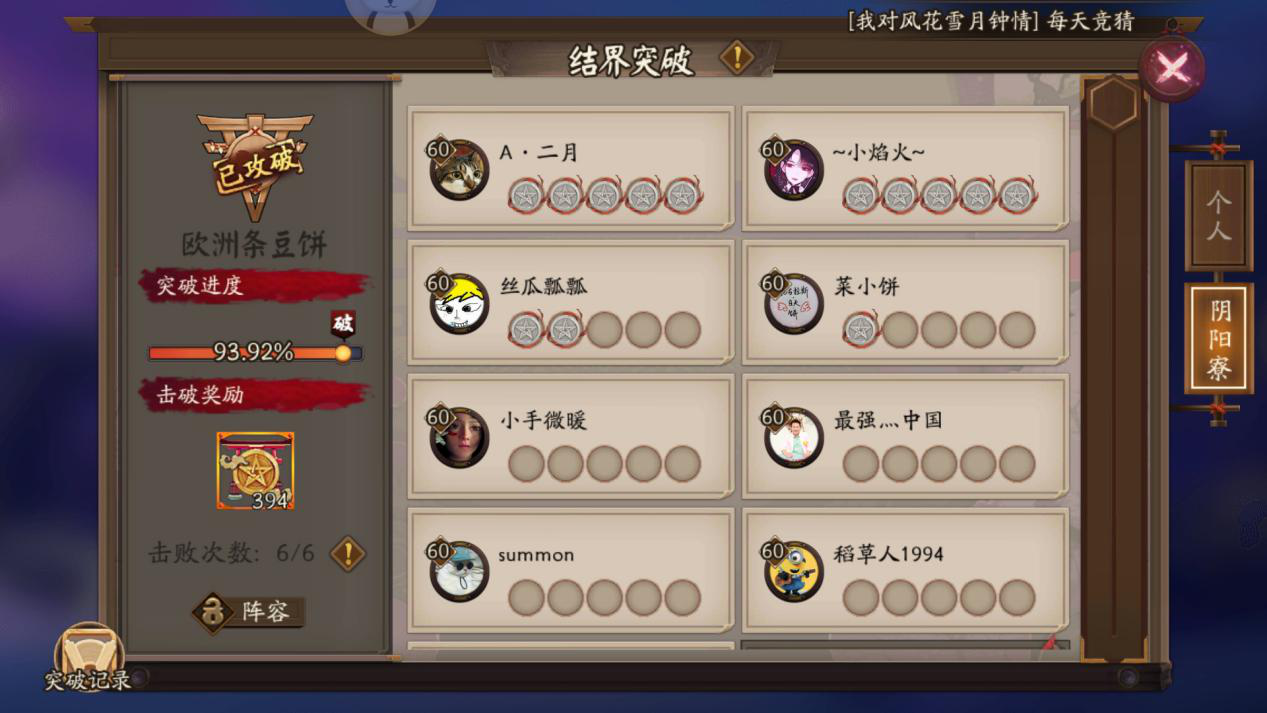Close the 结界突破 panel with X
This screenshot has width=1267, height=713.
1172,68
